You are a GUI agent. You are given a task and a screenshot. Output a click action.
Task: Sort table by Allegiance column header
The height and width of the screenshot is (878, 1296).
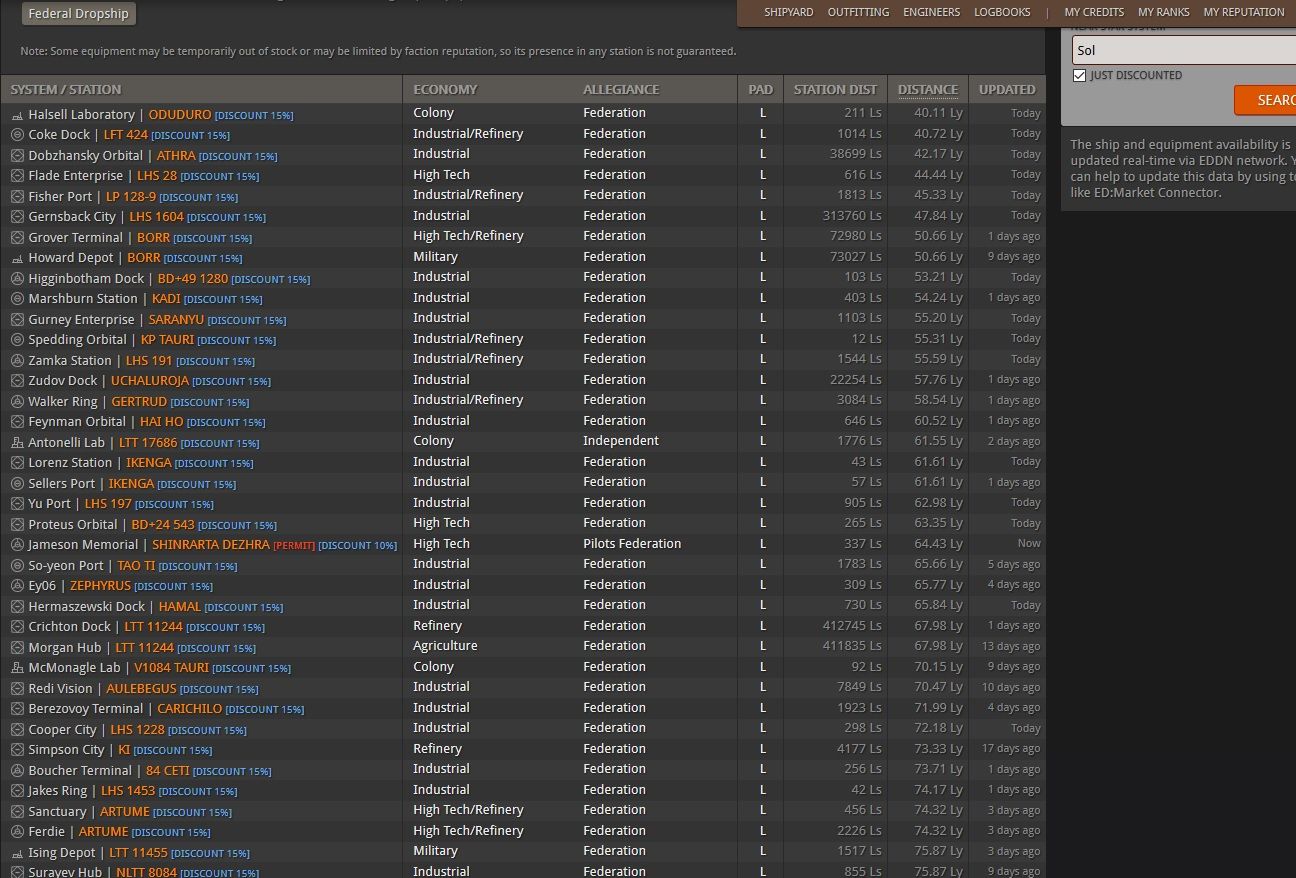pos(621,90)
